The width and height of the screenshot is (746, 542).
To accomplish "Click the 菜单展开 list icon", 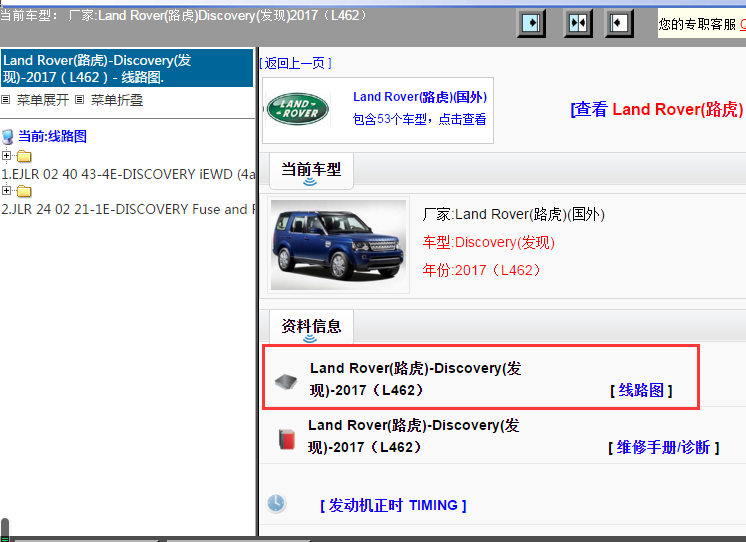I will (x=5, y=99).
